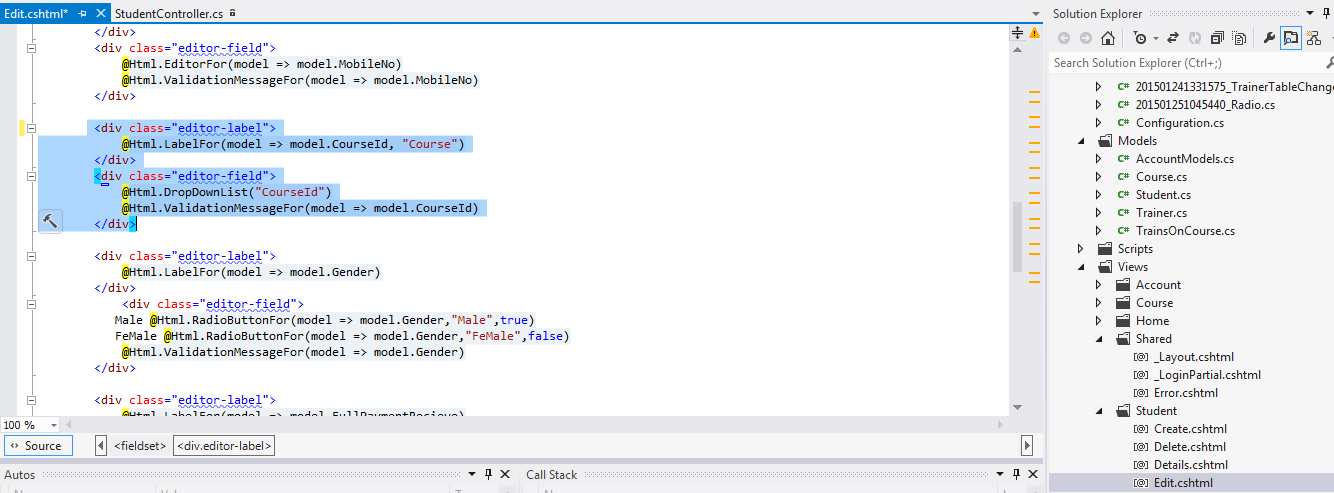The width and height of the screenshot is (1334, 493).
Task: Toggle the pin on the Edit.cshtml tab
Action: pyautogui.click(x=83, y=14)
